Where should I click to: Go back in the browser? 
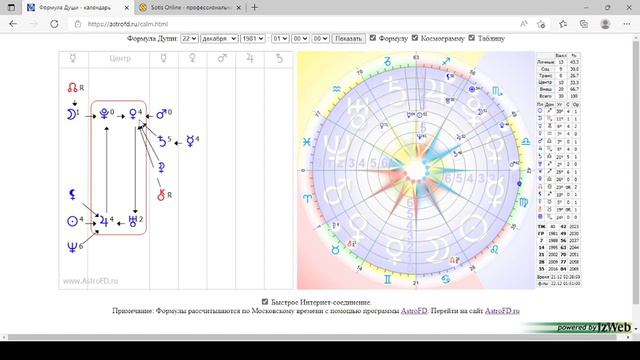point(13,24)
